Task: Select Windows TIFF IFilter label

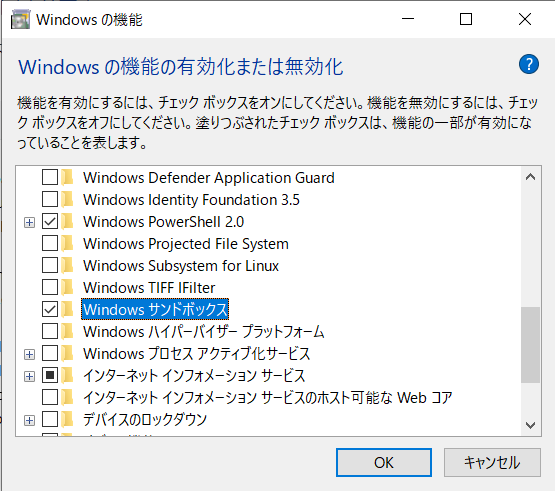Action: point(149,288)
